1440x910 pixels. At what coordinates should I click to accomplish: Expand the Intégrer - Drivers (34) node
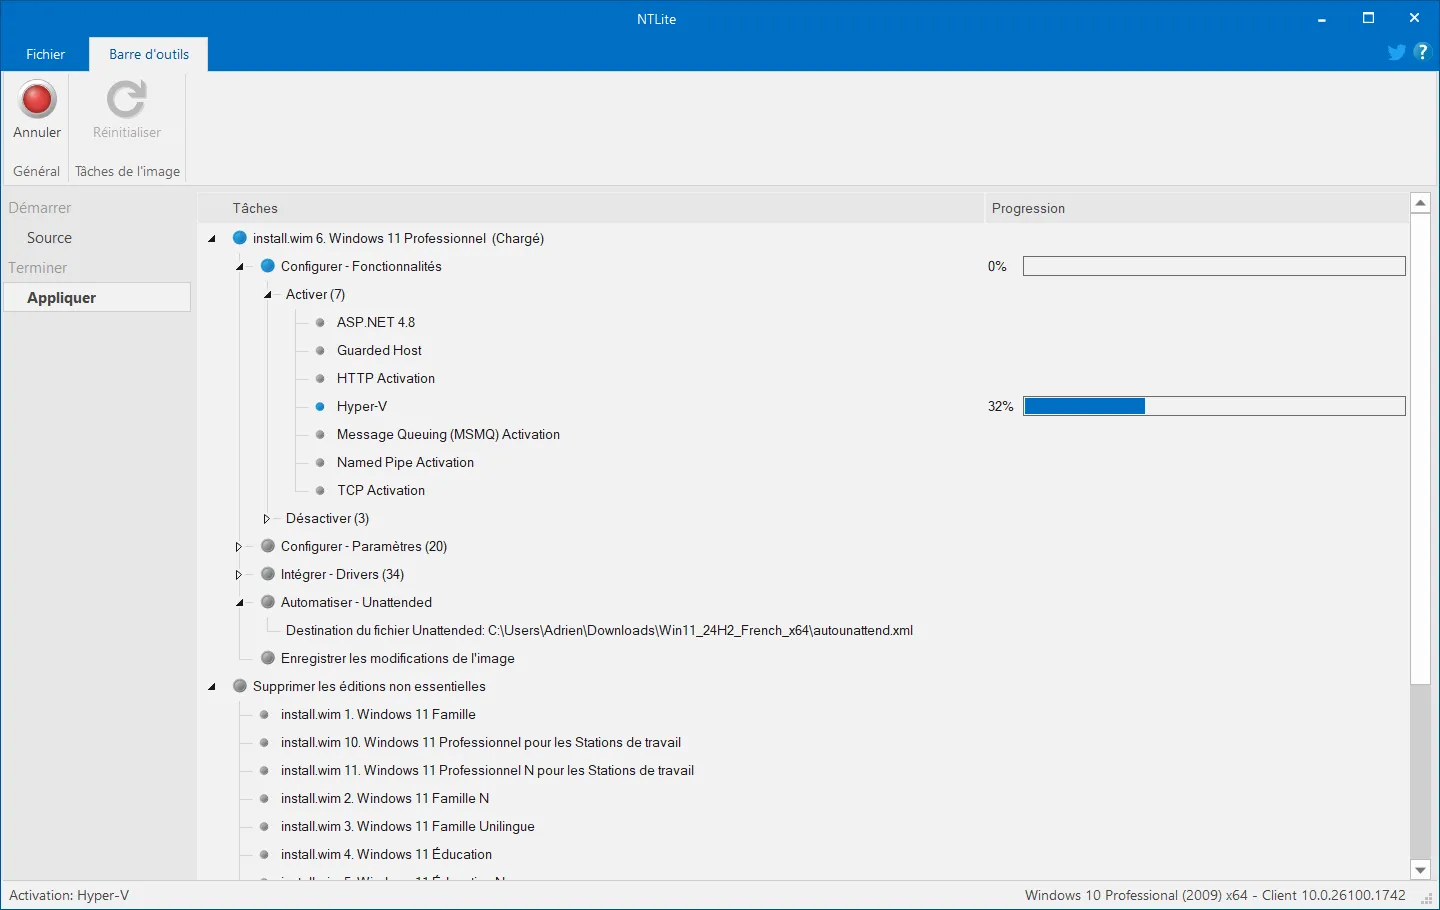point(239,574)
